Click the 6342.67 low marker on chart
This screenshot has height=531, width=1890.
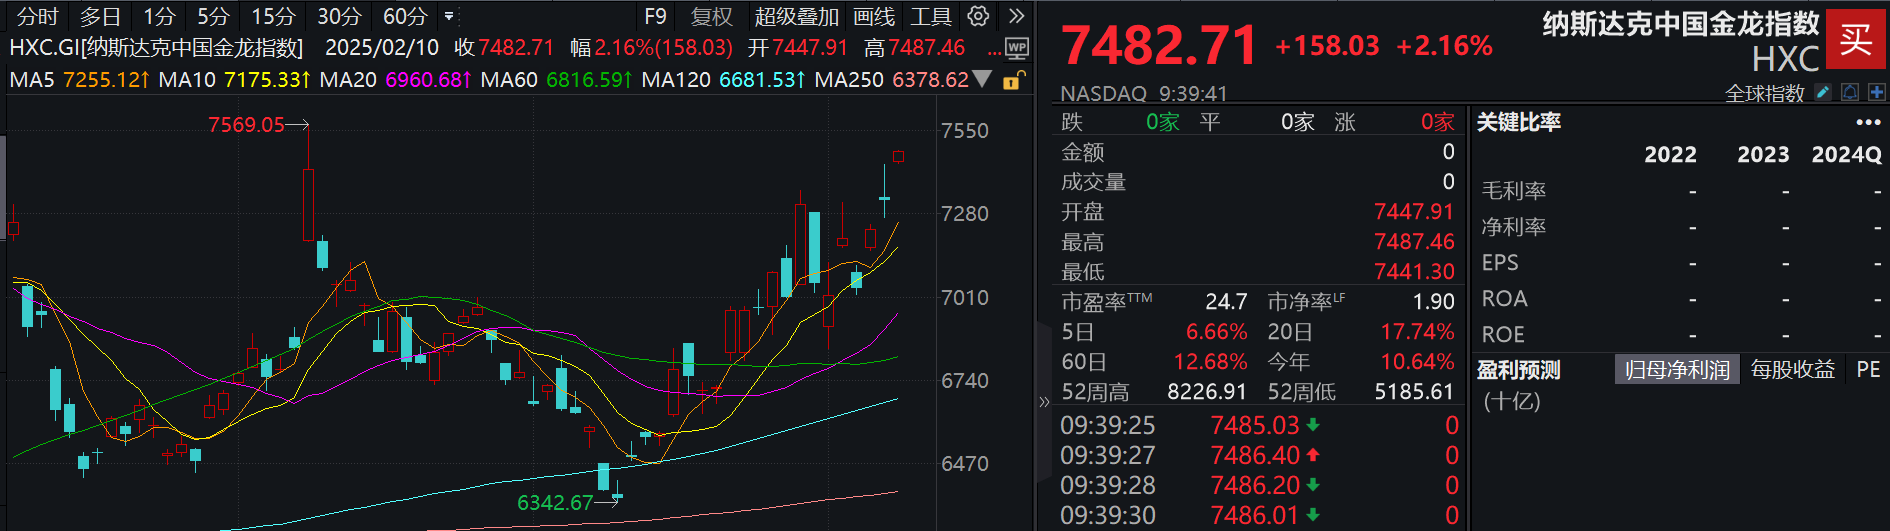[x=555, y=503]
